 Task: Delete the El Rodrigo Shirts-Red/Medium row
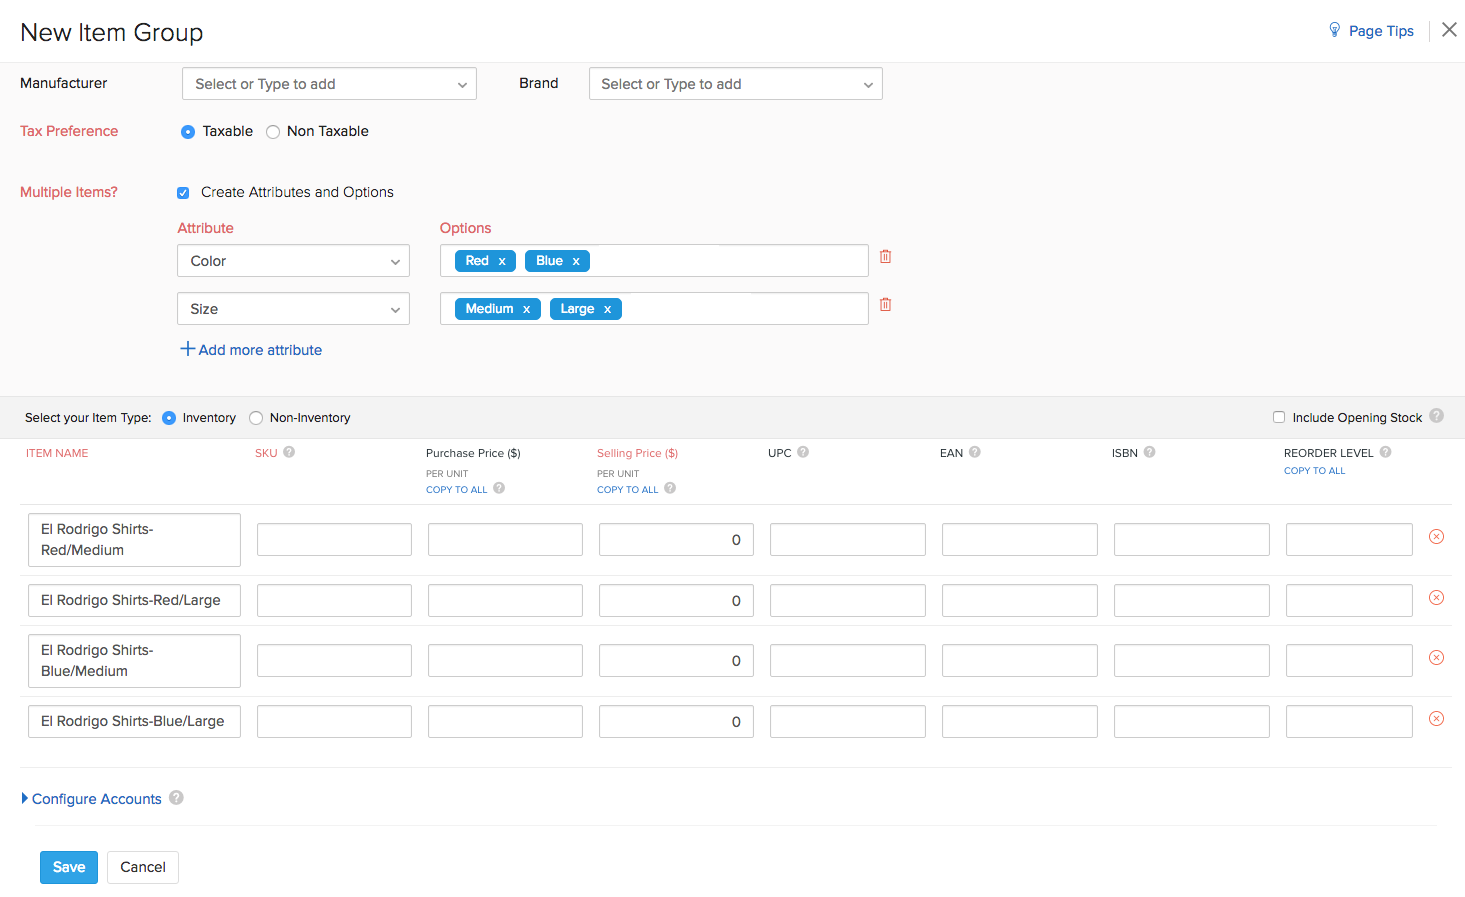(1436, 537)
